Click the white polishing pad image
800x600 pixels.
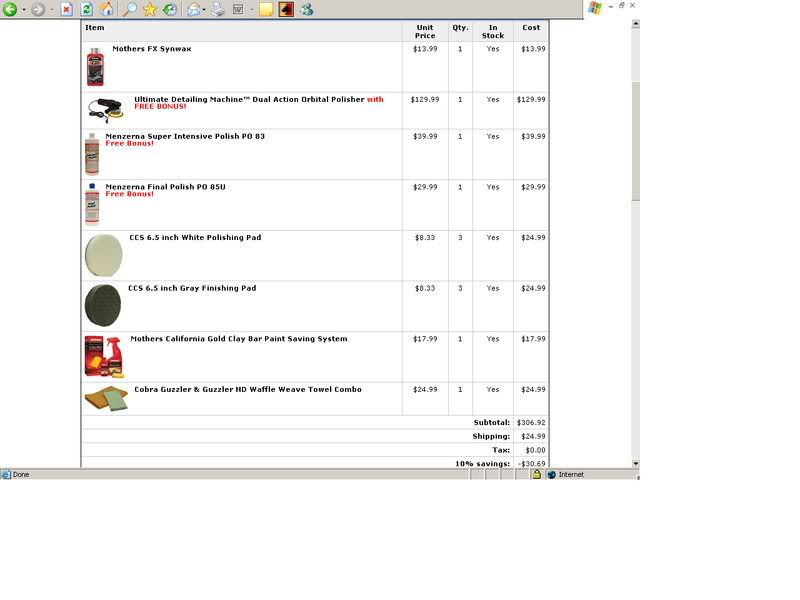(104, 255)
